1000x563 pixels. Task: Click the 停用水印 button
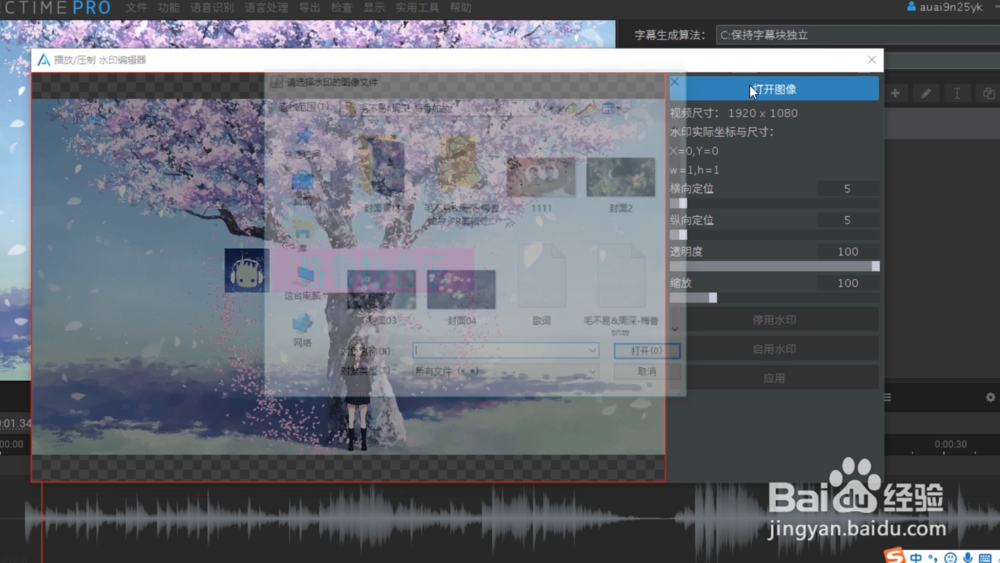click(774, 320)
